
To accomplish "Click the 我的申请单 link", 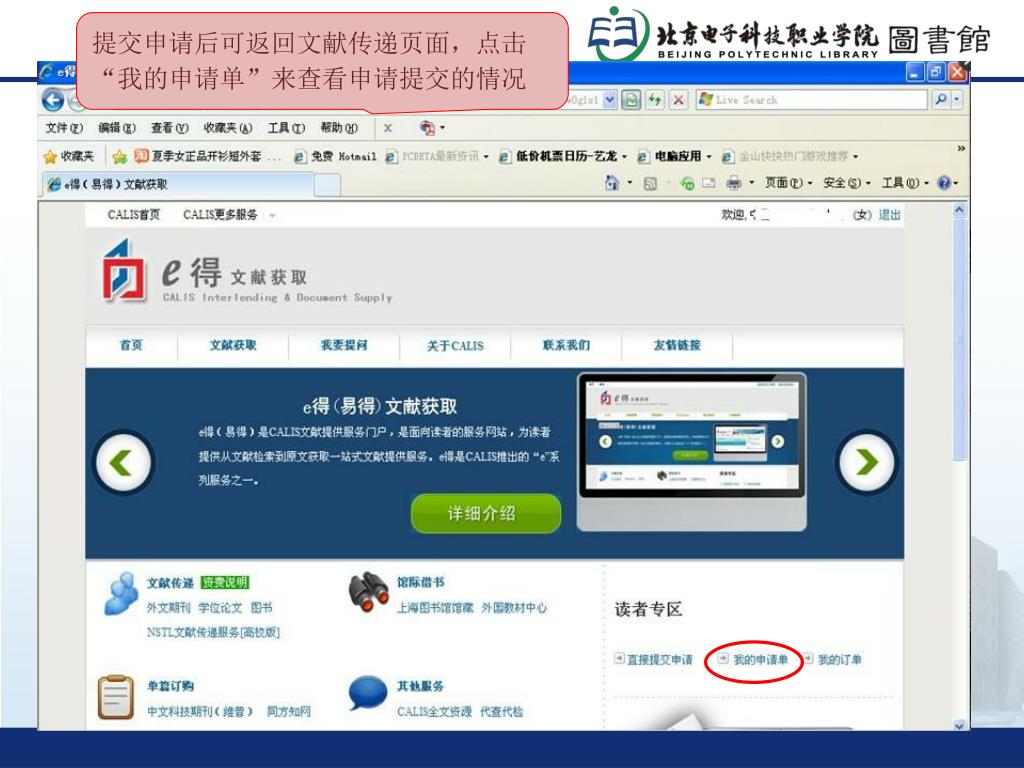I will 760,660.
